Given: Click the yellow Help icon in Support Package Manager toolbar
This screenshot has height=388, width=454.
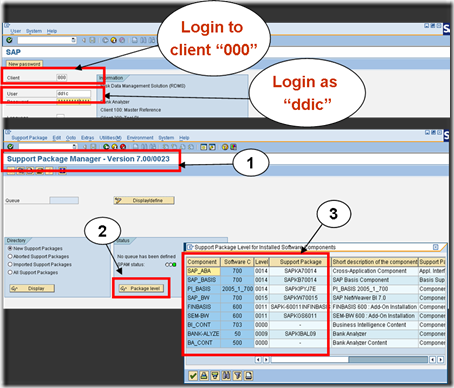Looking at the screenshot, I should coord(225,147).
